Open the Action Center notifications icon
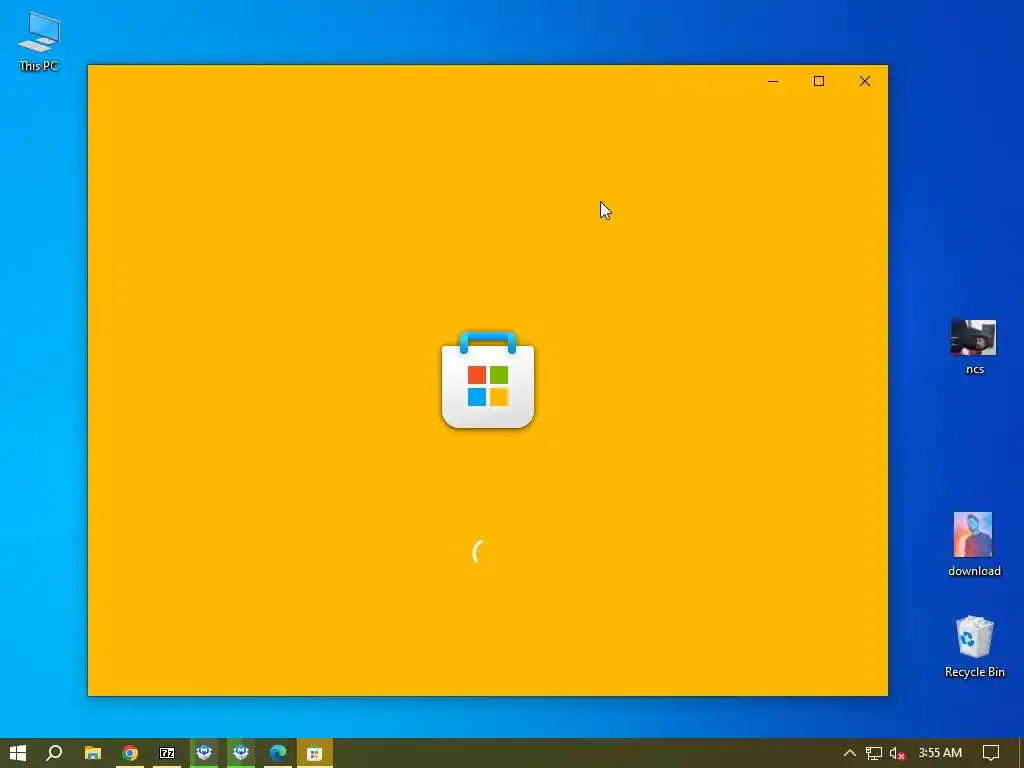The width and height of the screenshot is (1024, 768). coord(991,753)
